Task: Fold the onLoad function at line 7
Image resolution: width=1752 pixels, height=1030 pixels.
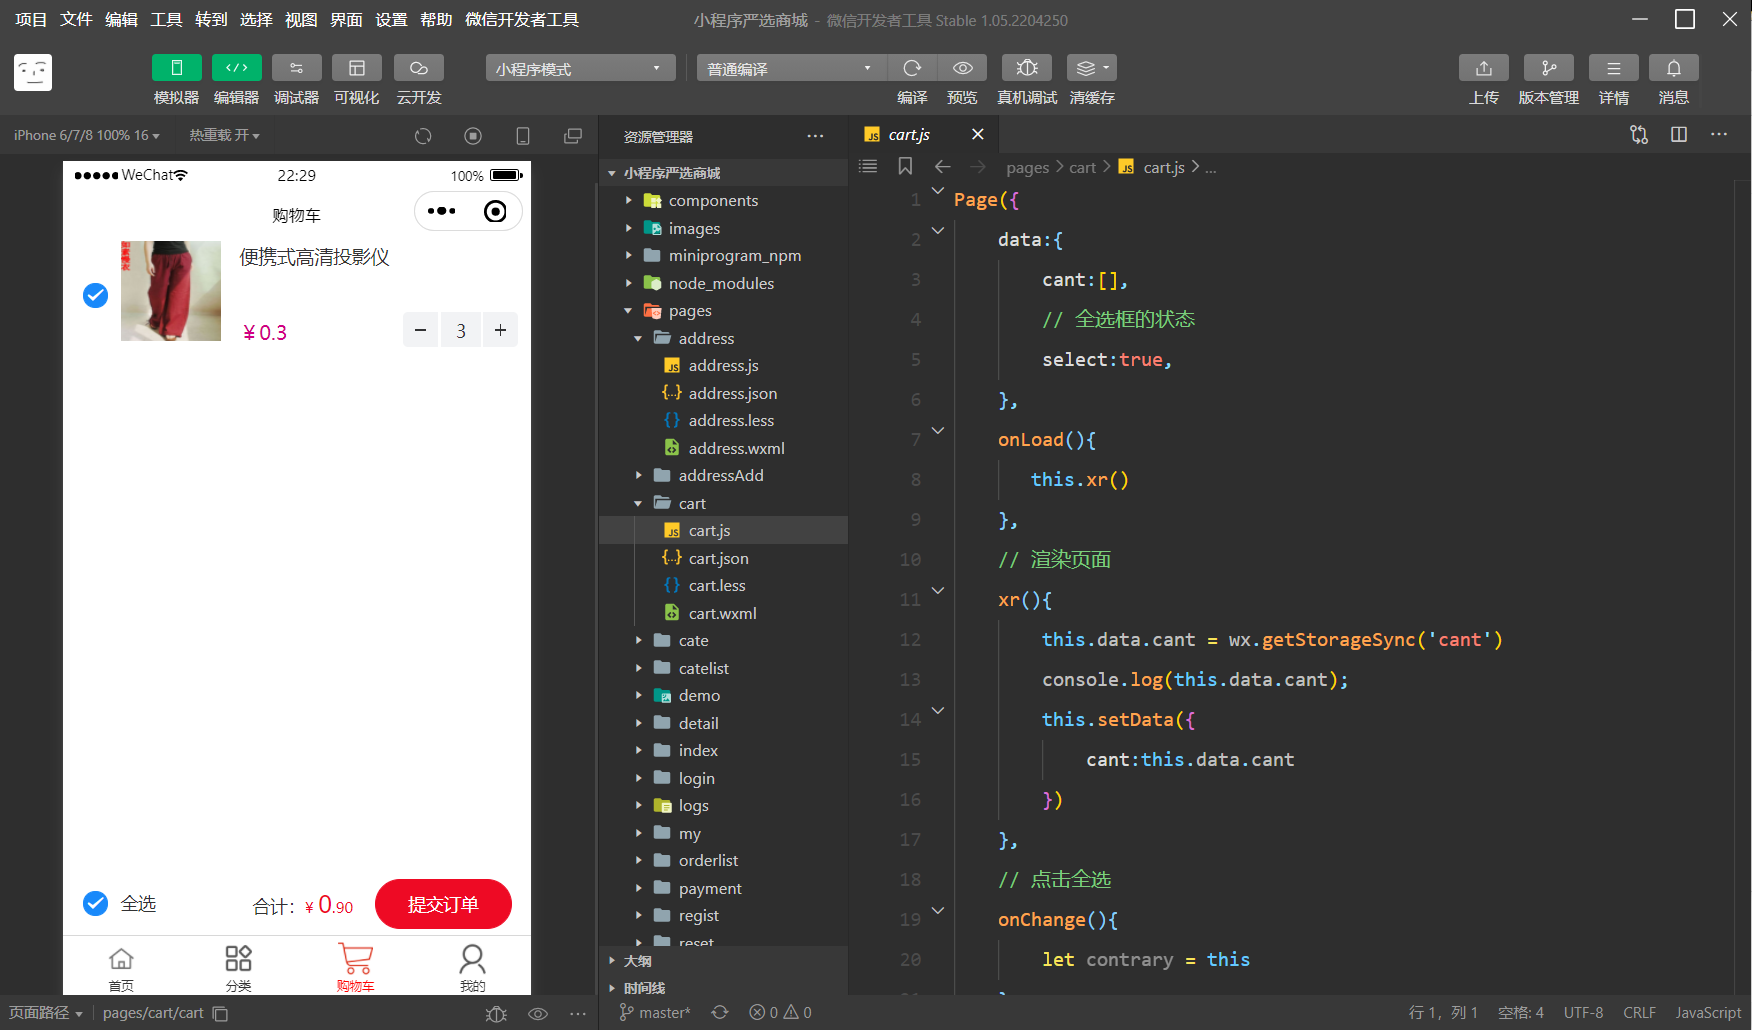Action: 938,430
